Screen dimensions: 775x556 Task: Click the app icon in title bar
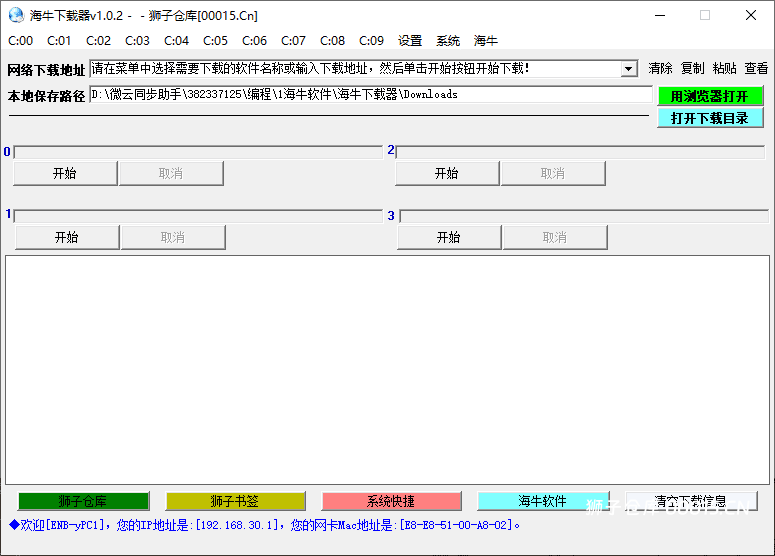click(16, 15)
